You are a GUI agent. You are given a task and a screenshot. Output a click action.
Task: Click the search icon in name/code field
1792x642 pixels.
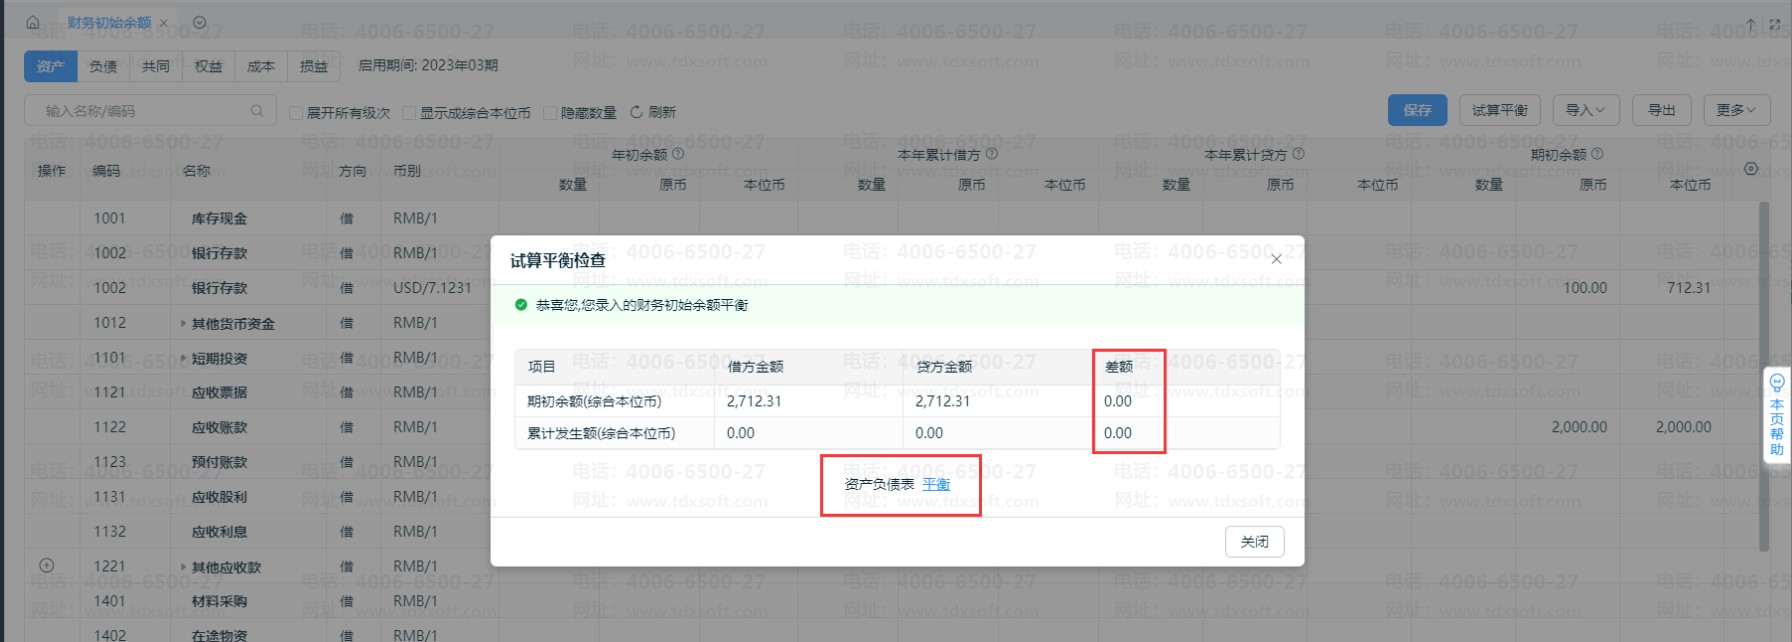pos(257,110)
